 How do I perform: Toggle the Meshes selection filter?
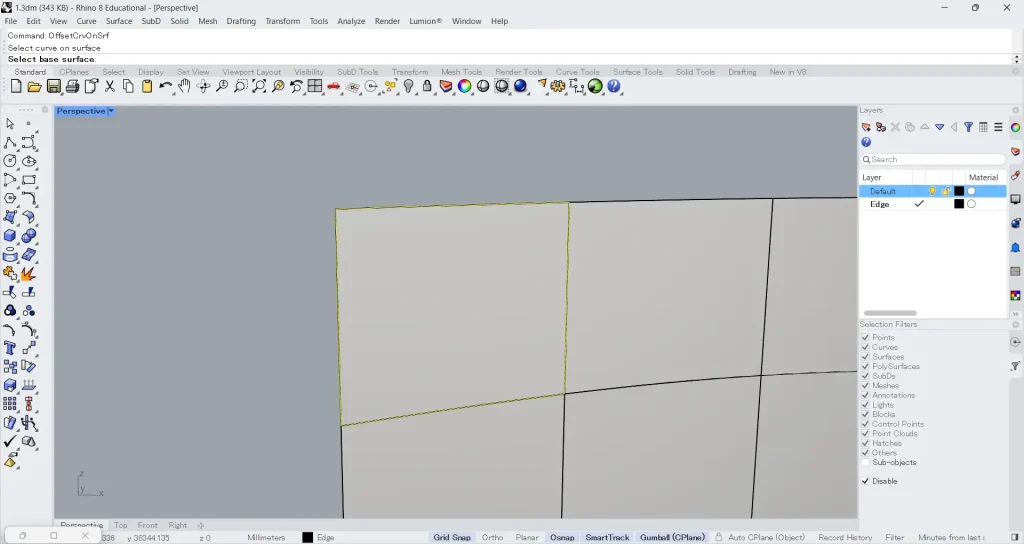coord(865,385)
